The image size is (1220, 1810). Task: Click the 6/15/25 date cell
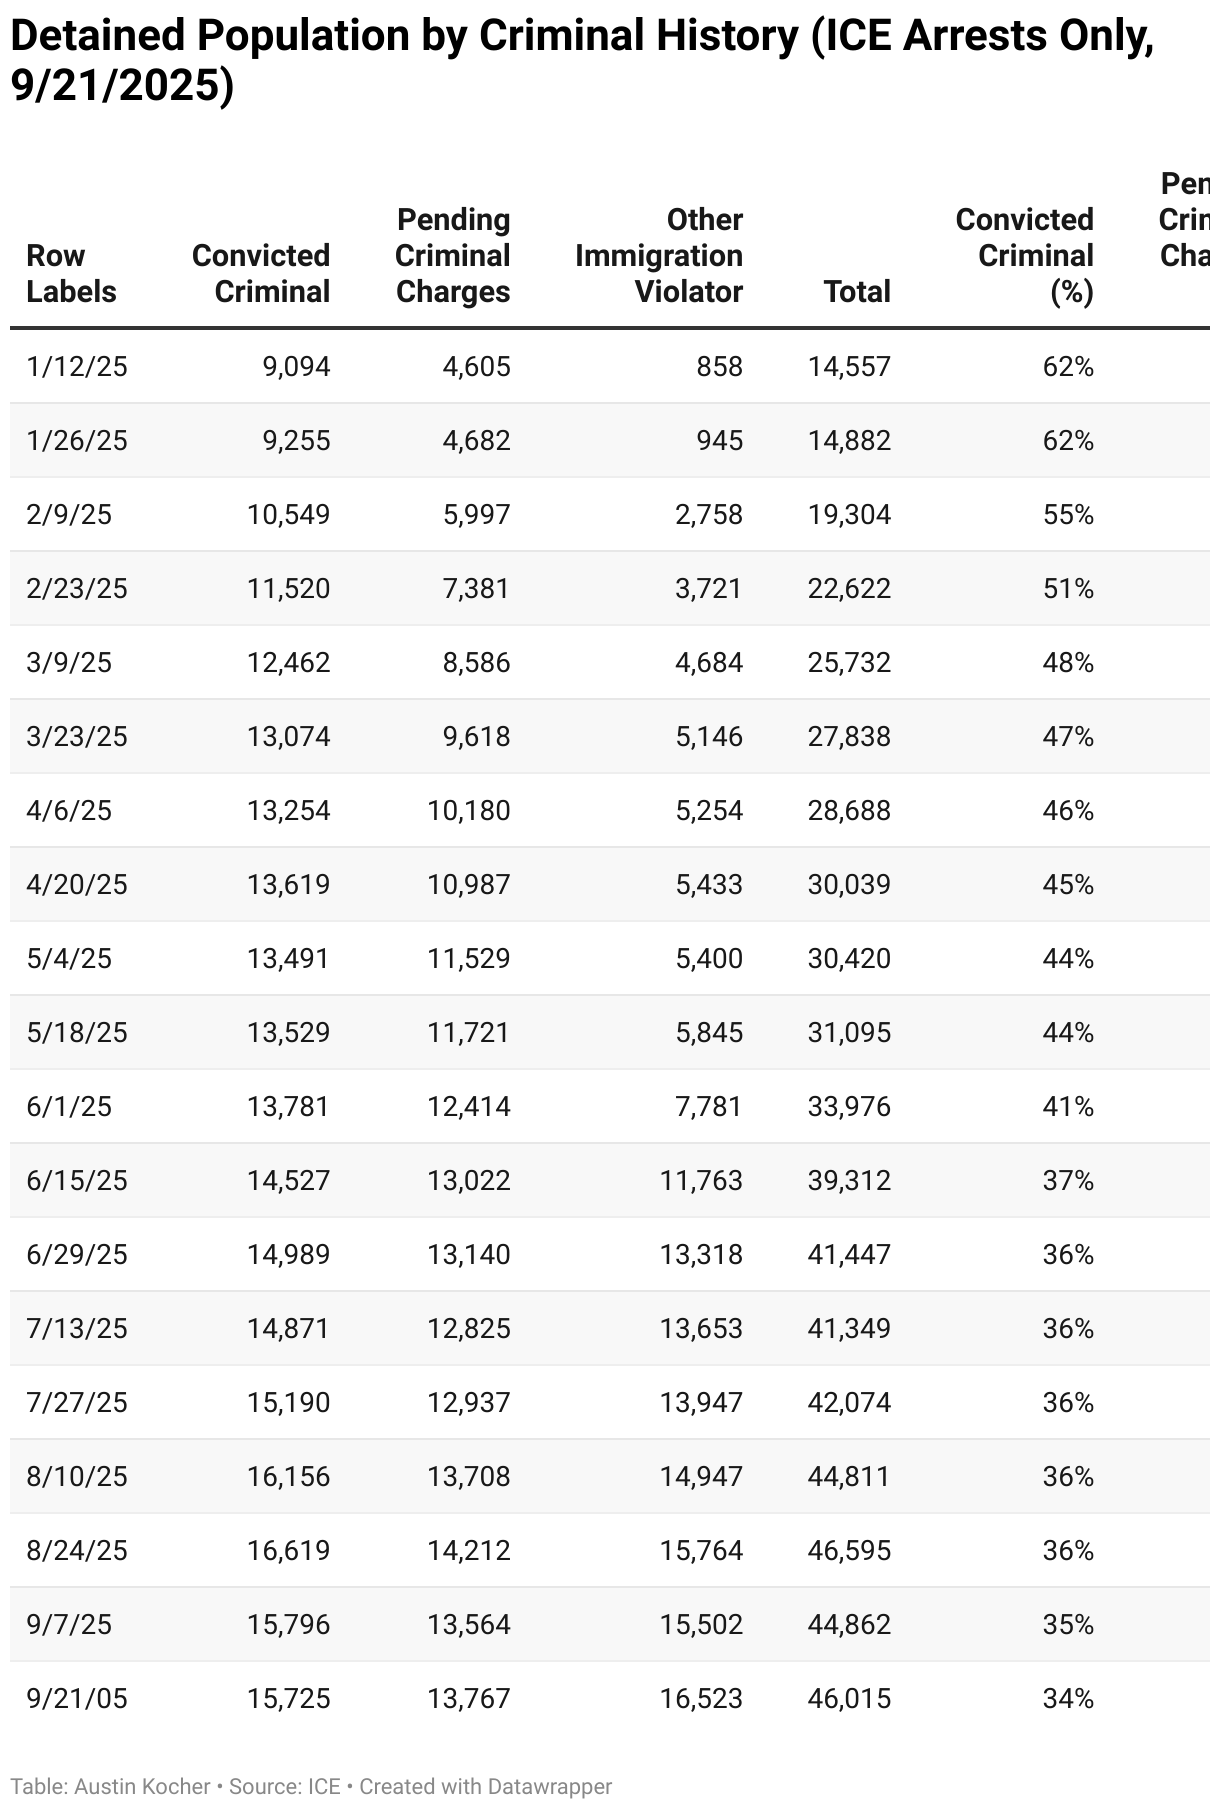pyautogui.click(x=77, y=1181)
